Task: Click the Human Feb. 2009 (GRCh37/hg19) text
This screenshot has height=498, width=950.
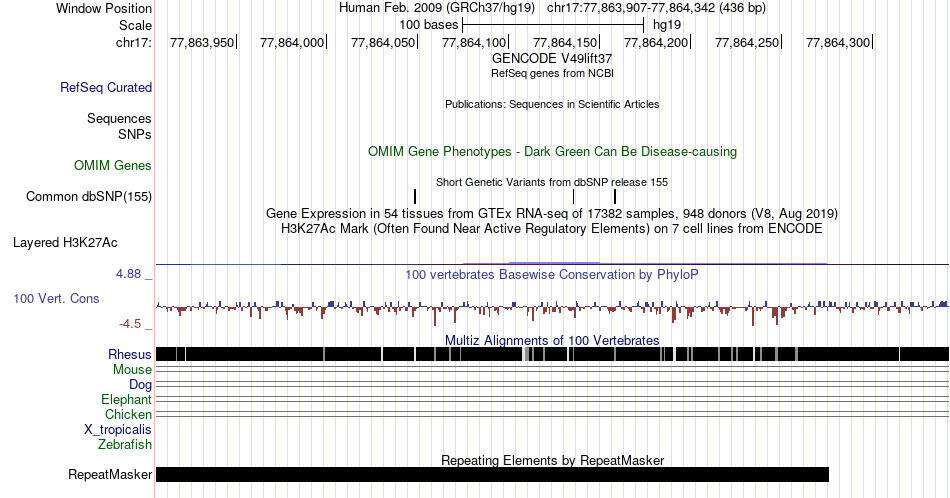Action: click(x=437, y=8)
